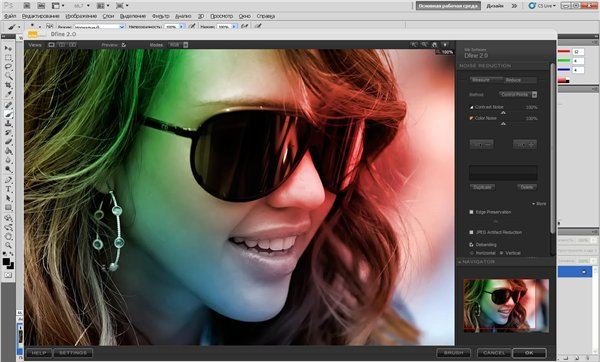Viewport: 600px width, 362px height.
Task: Open the Редактирование menu
Action: coord(41,16)
